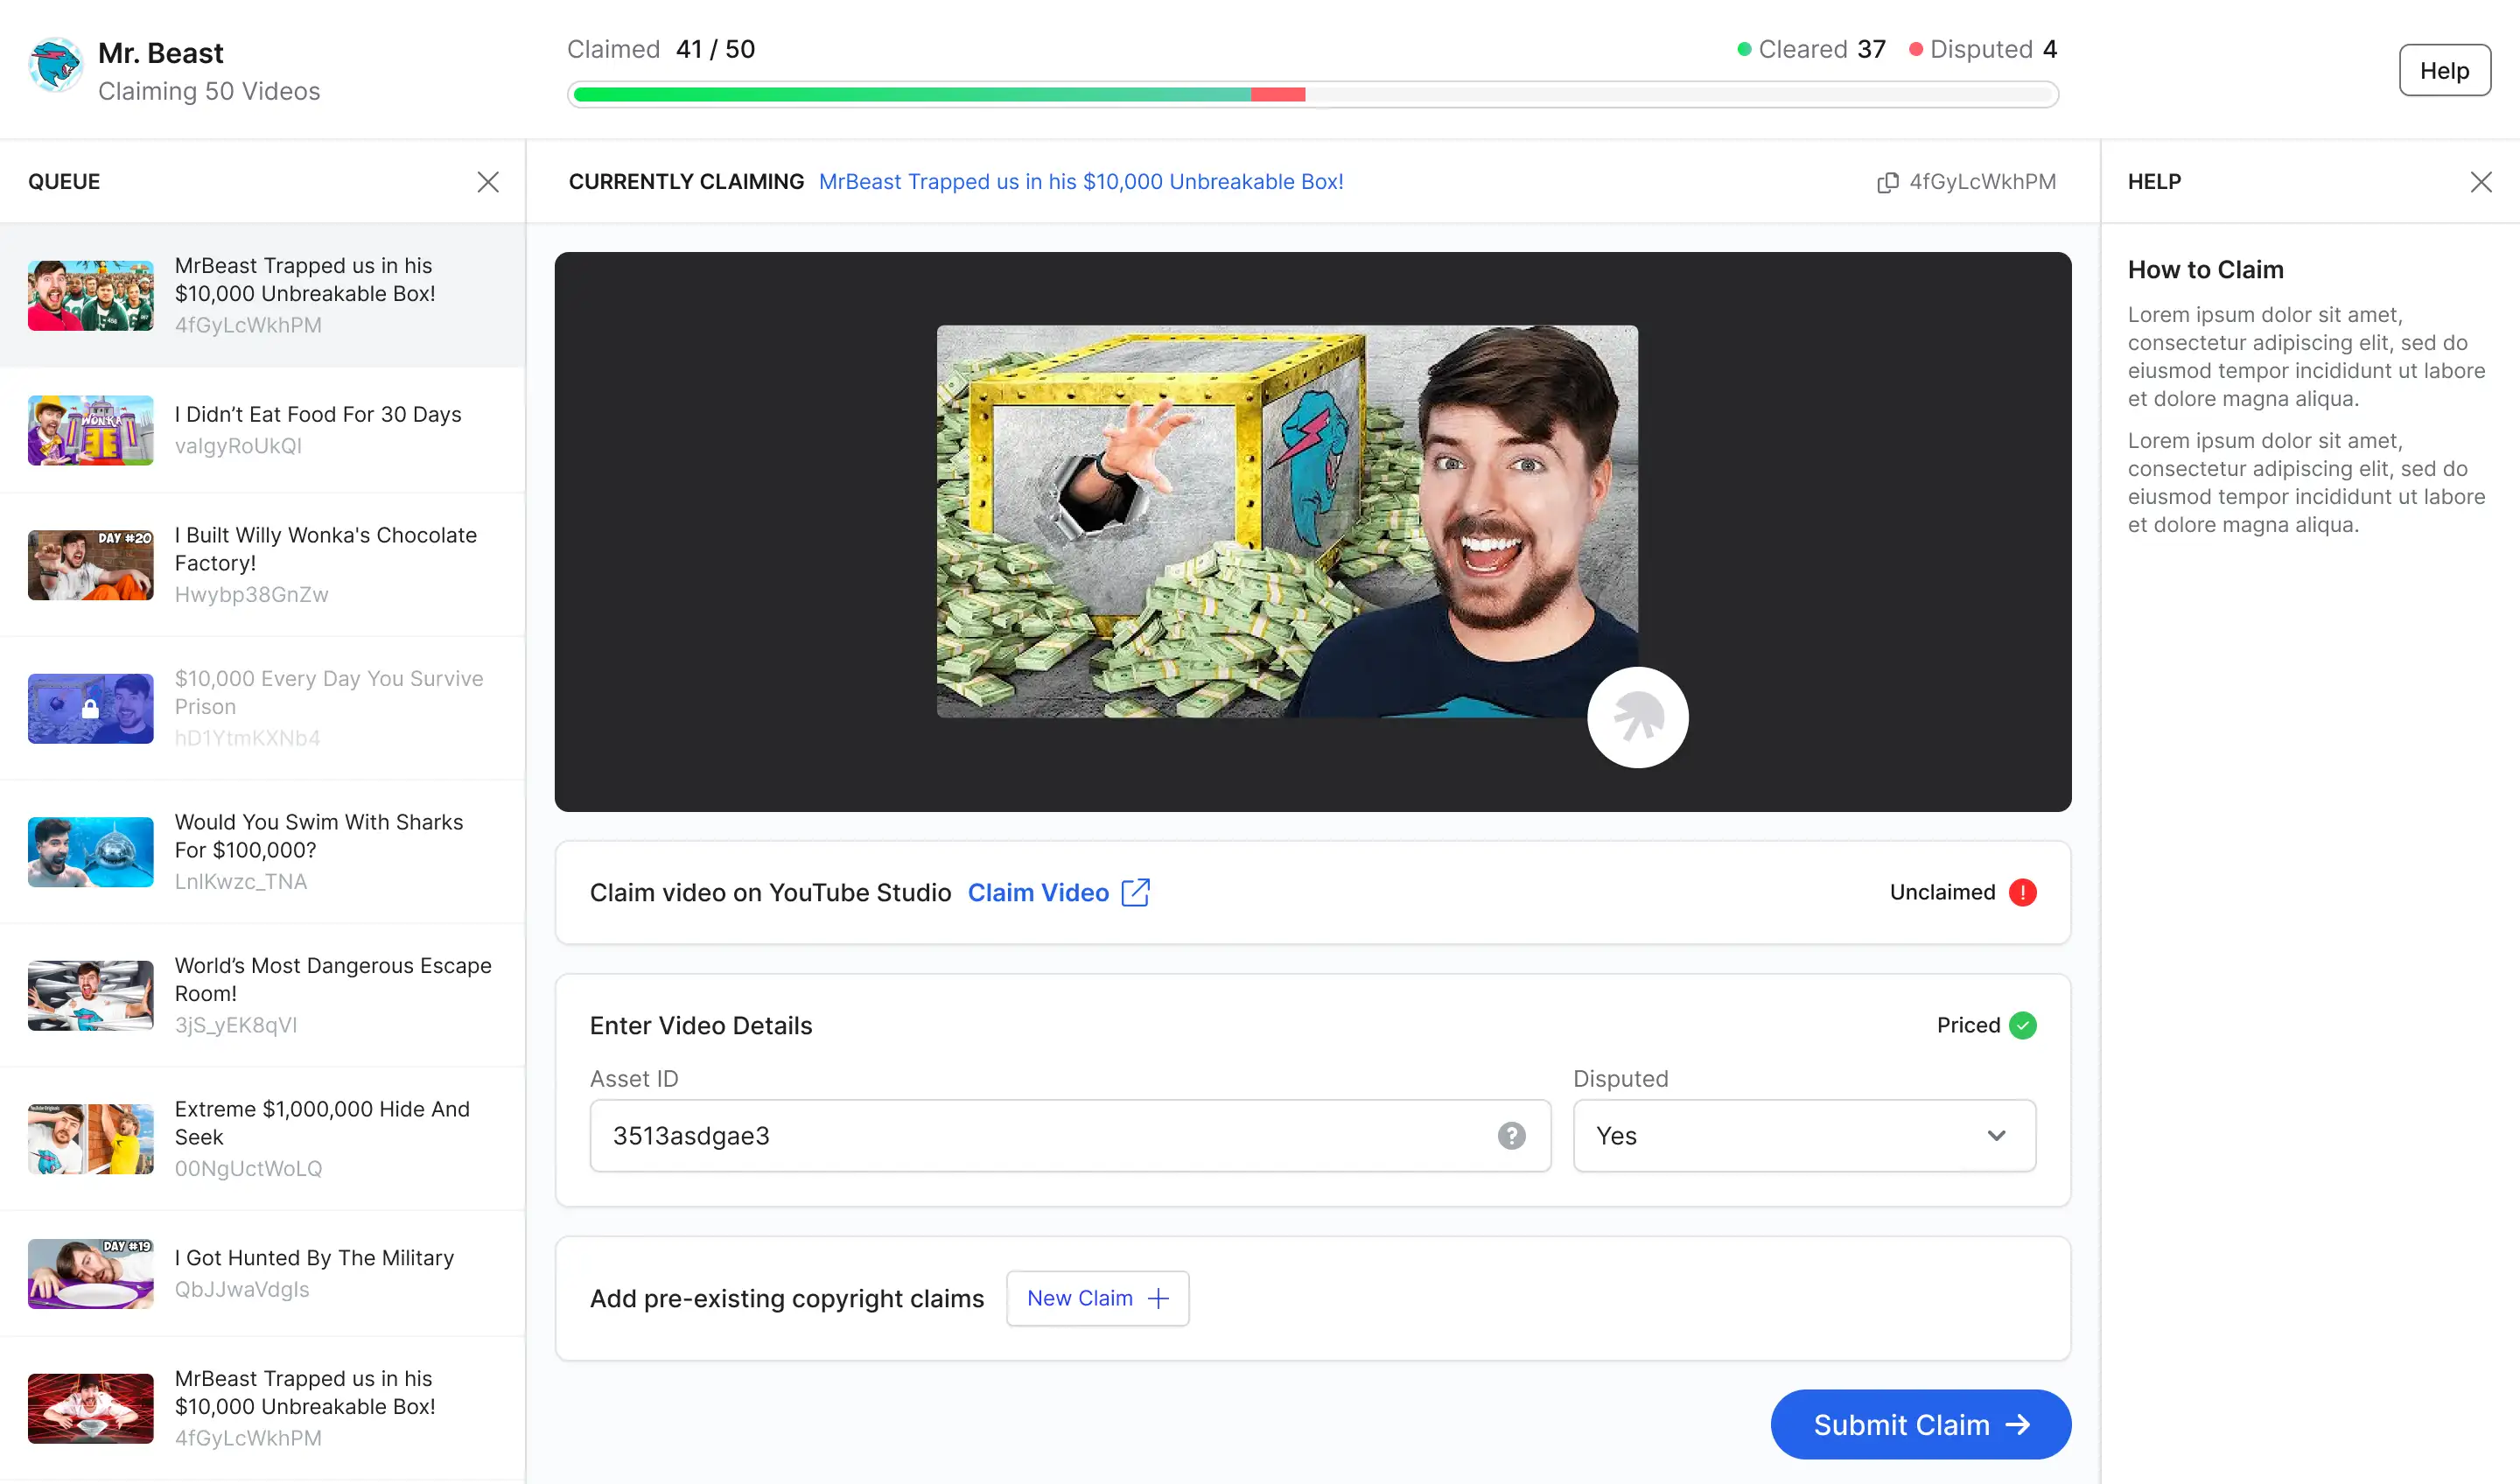Click thumbnail of Dangerous Escape Room video
2520x1484 pixels.
click(91, 995)
